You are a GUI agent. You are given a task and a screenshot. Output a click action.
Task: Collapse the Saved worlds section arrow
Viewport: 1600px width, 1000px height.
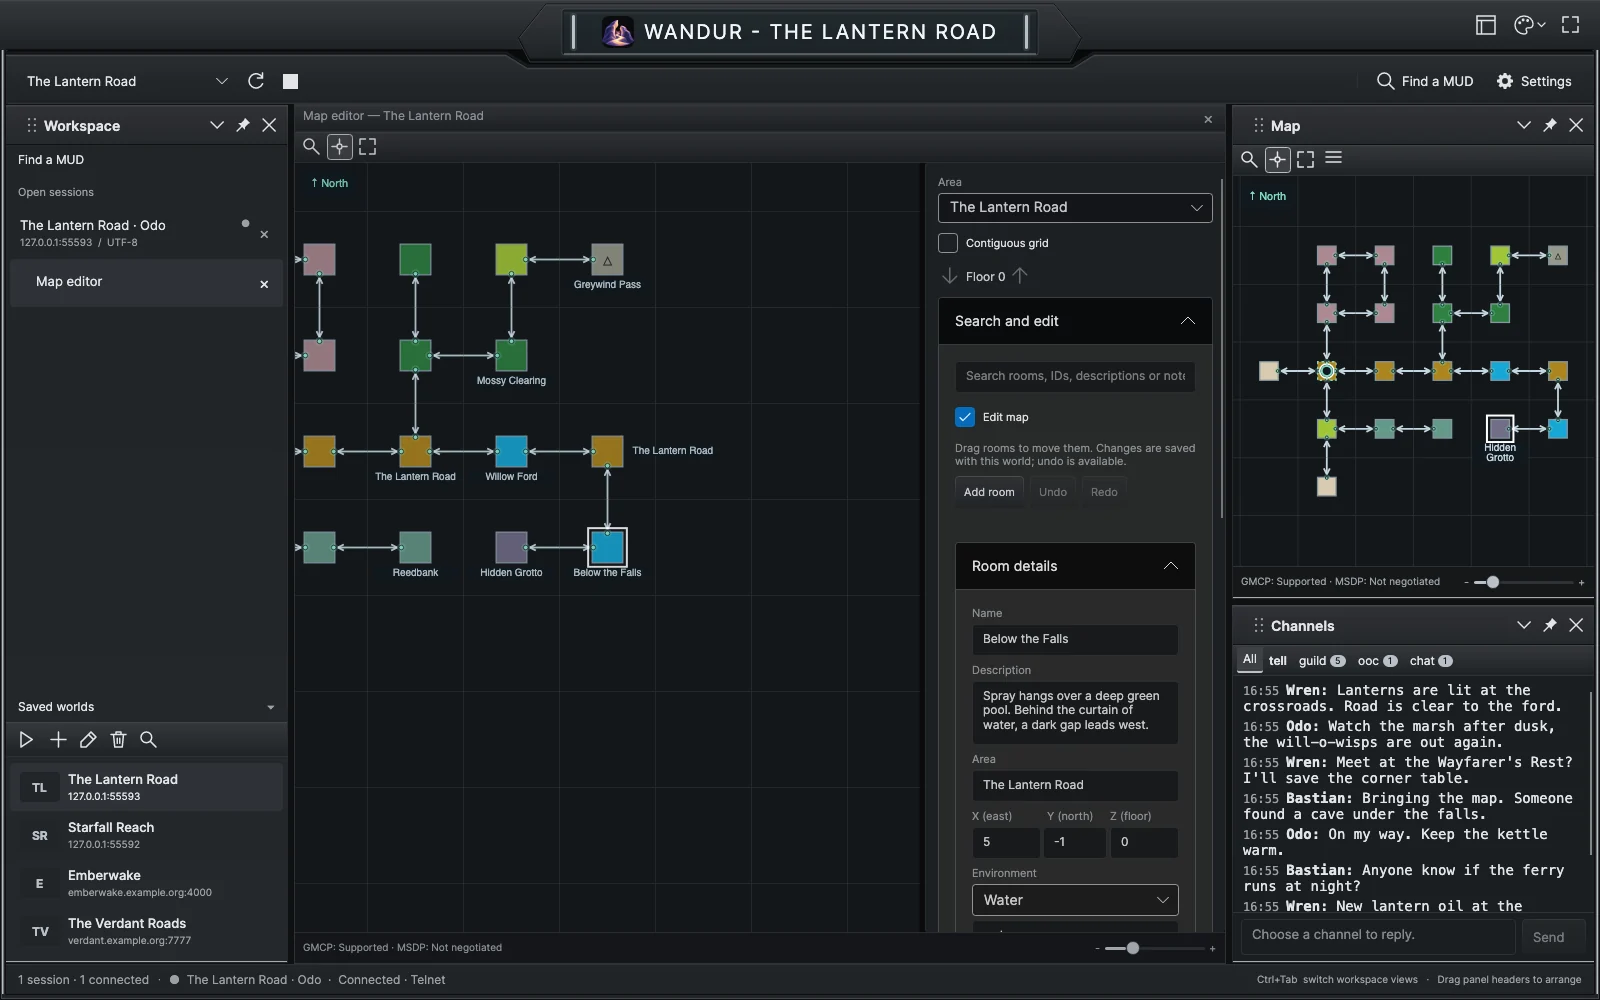(x=271, y=707)
